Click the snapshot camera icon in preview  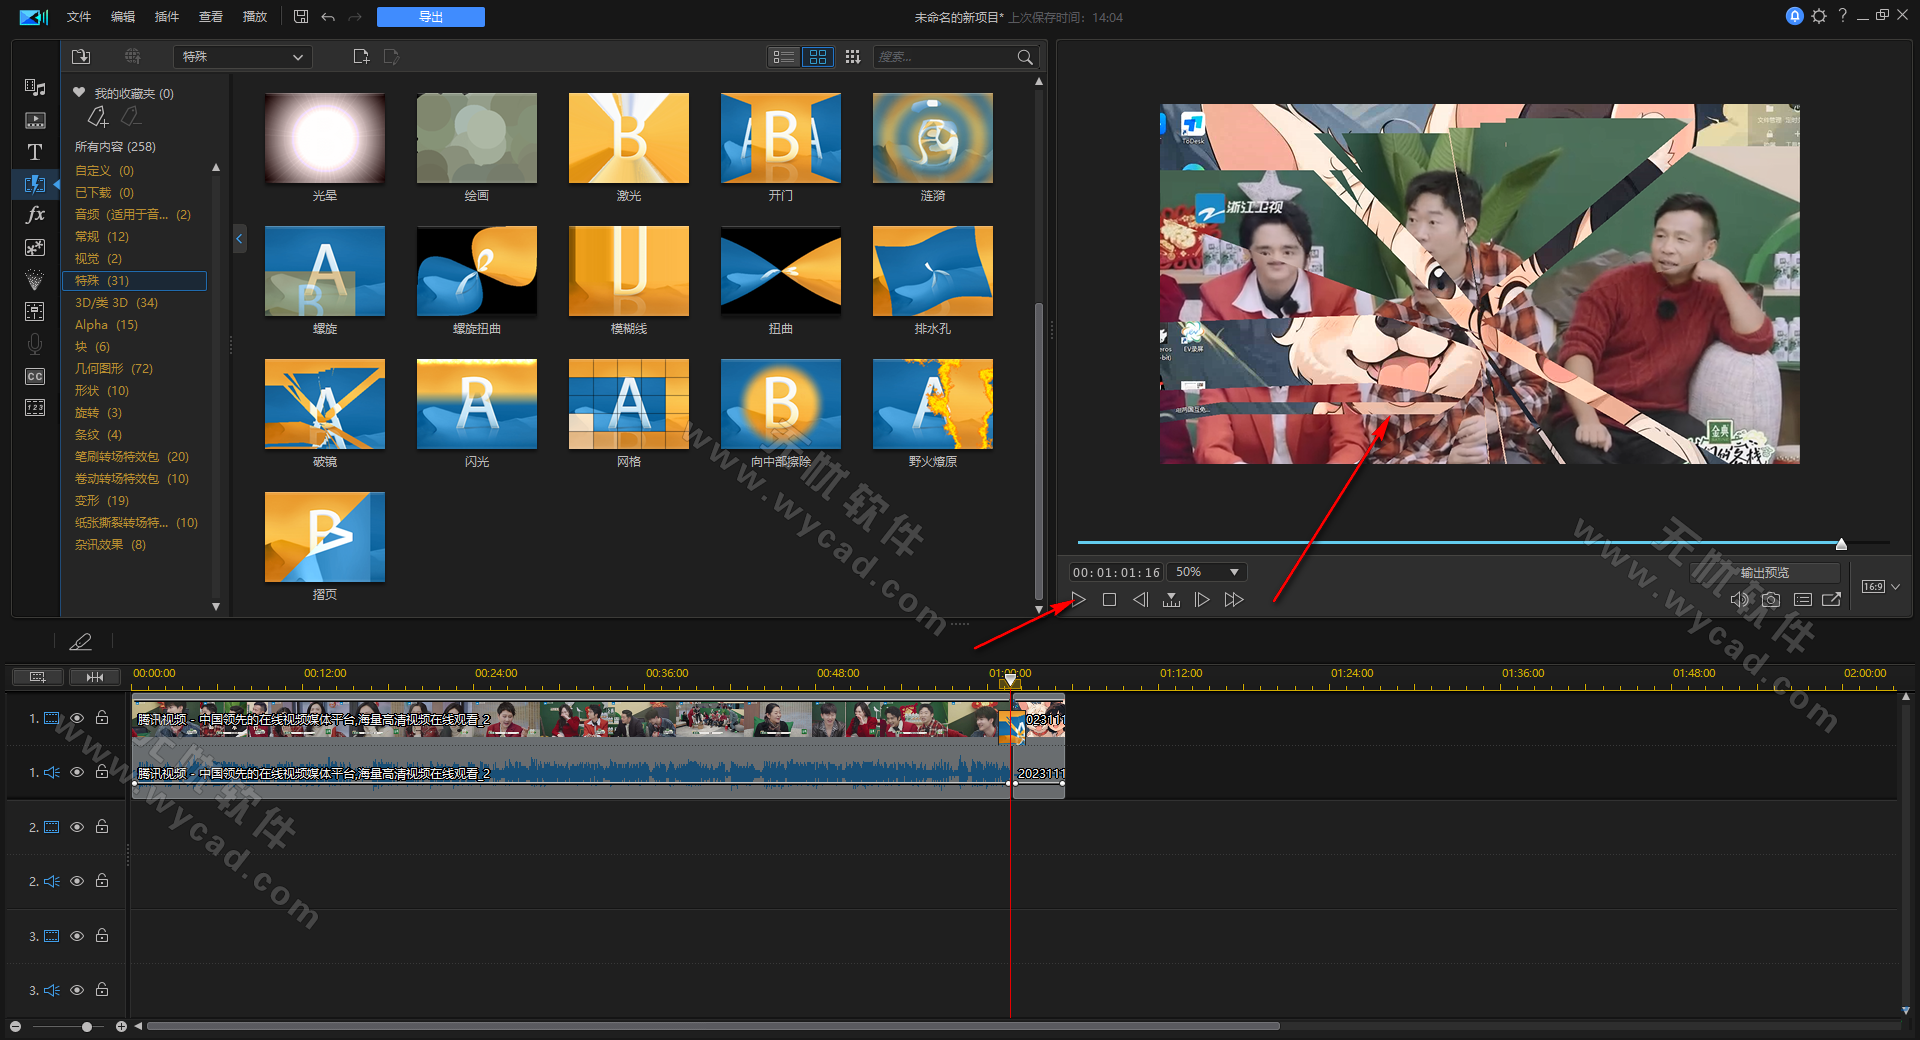1771,599
